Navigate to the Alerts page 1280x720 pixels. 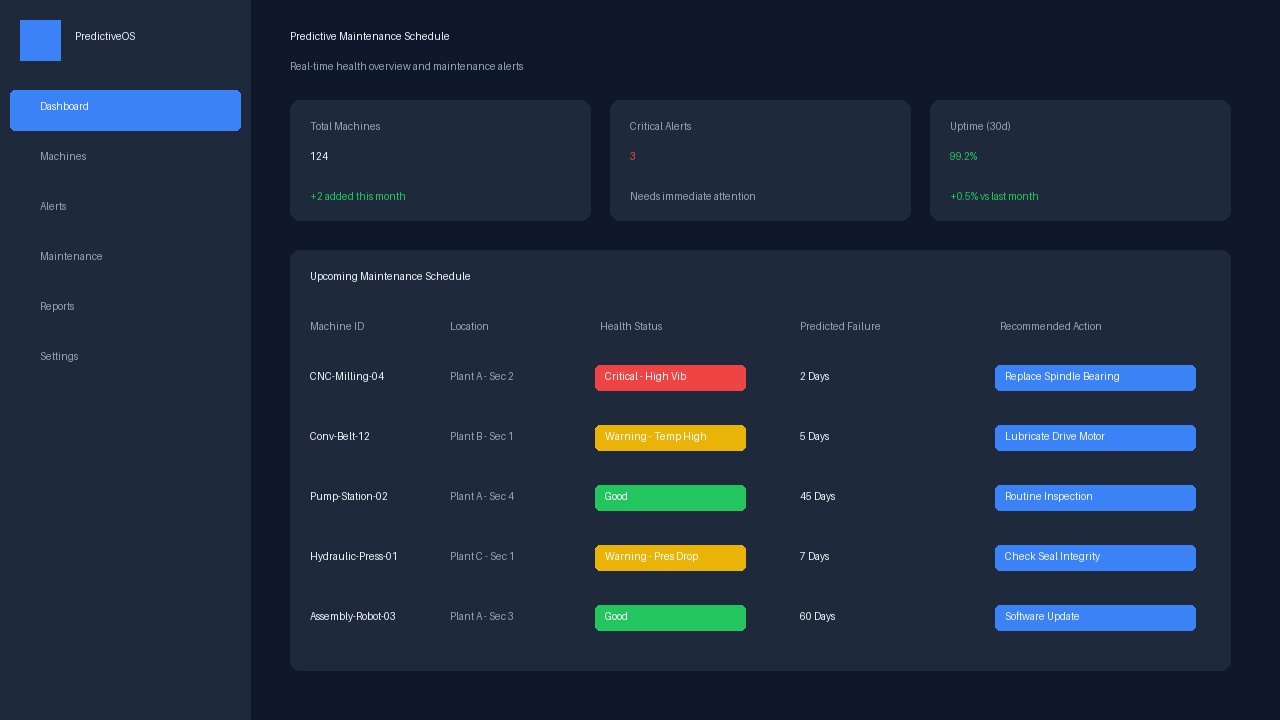pyautogui.click(x=53, y=207)
